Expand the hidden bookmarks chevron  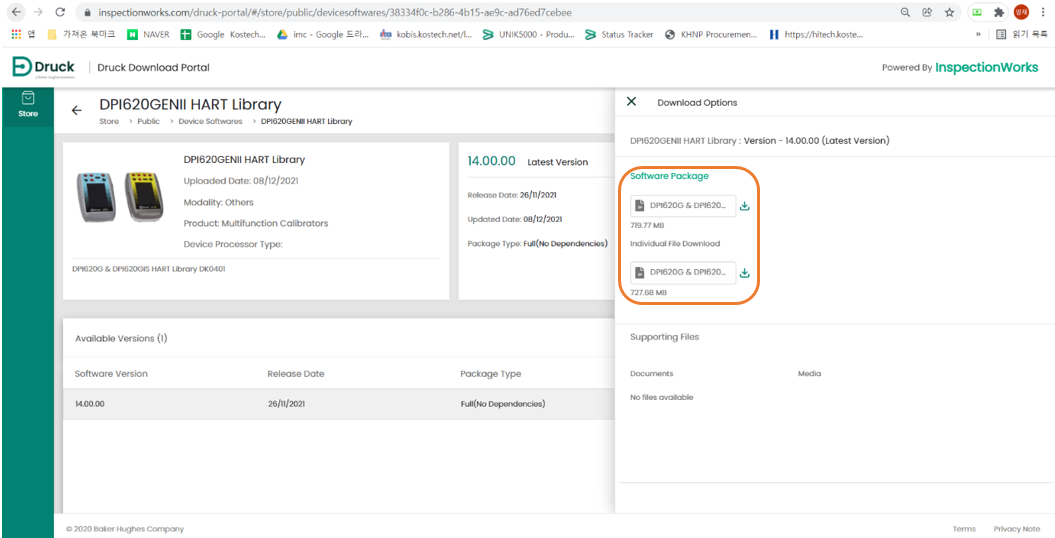coord(978,34)
